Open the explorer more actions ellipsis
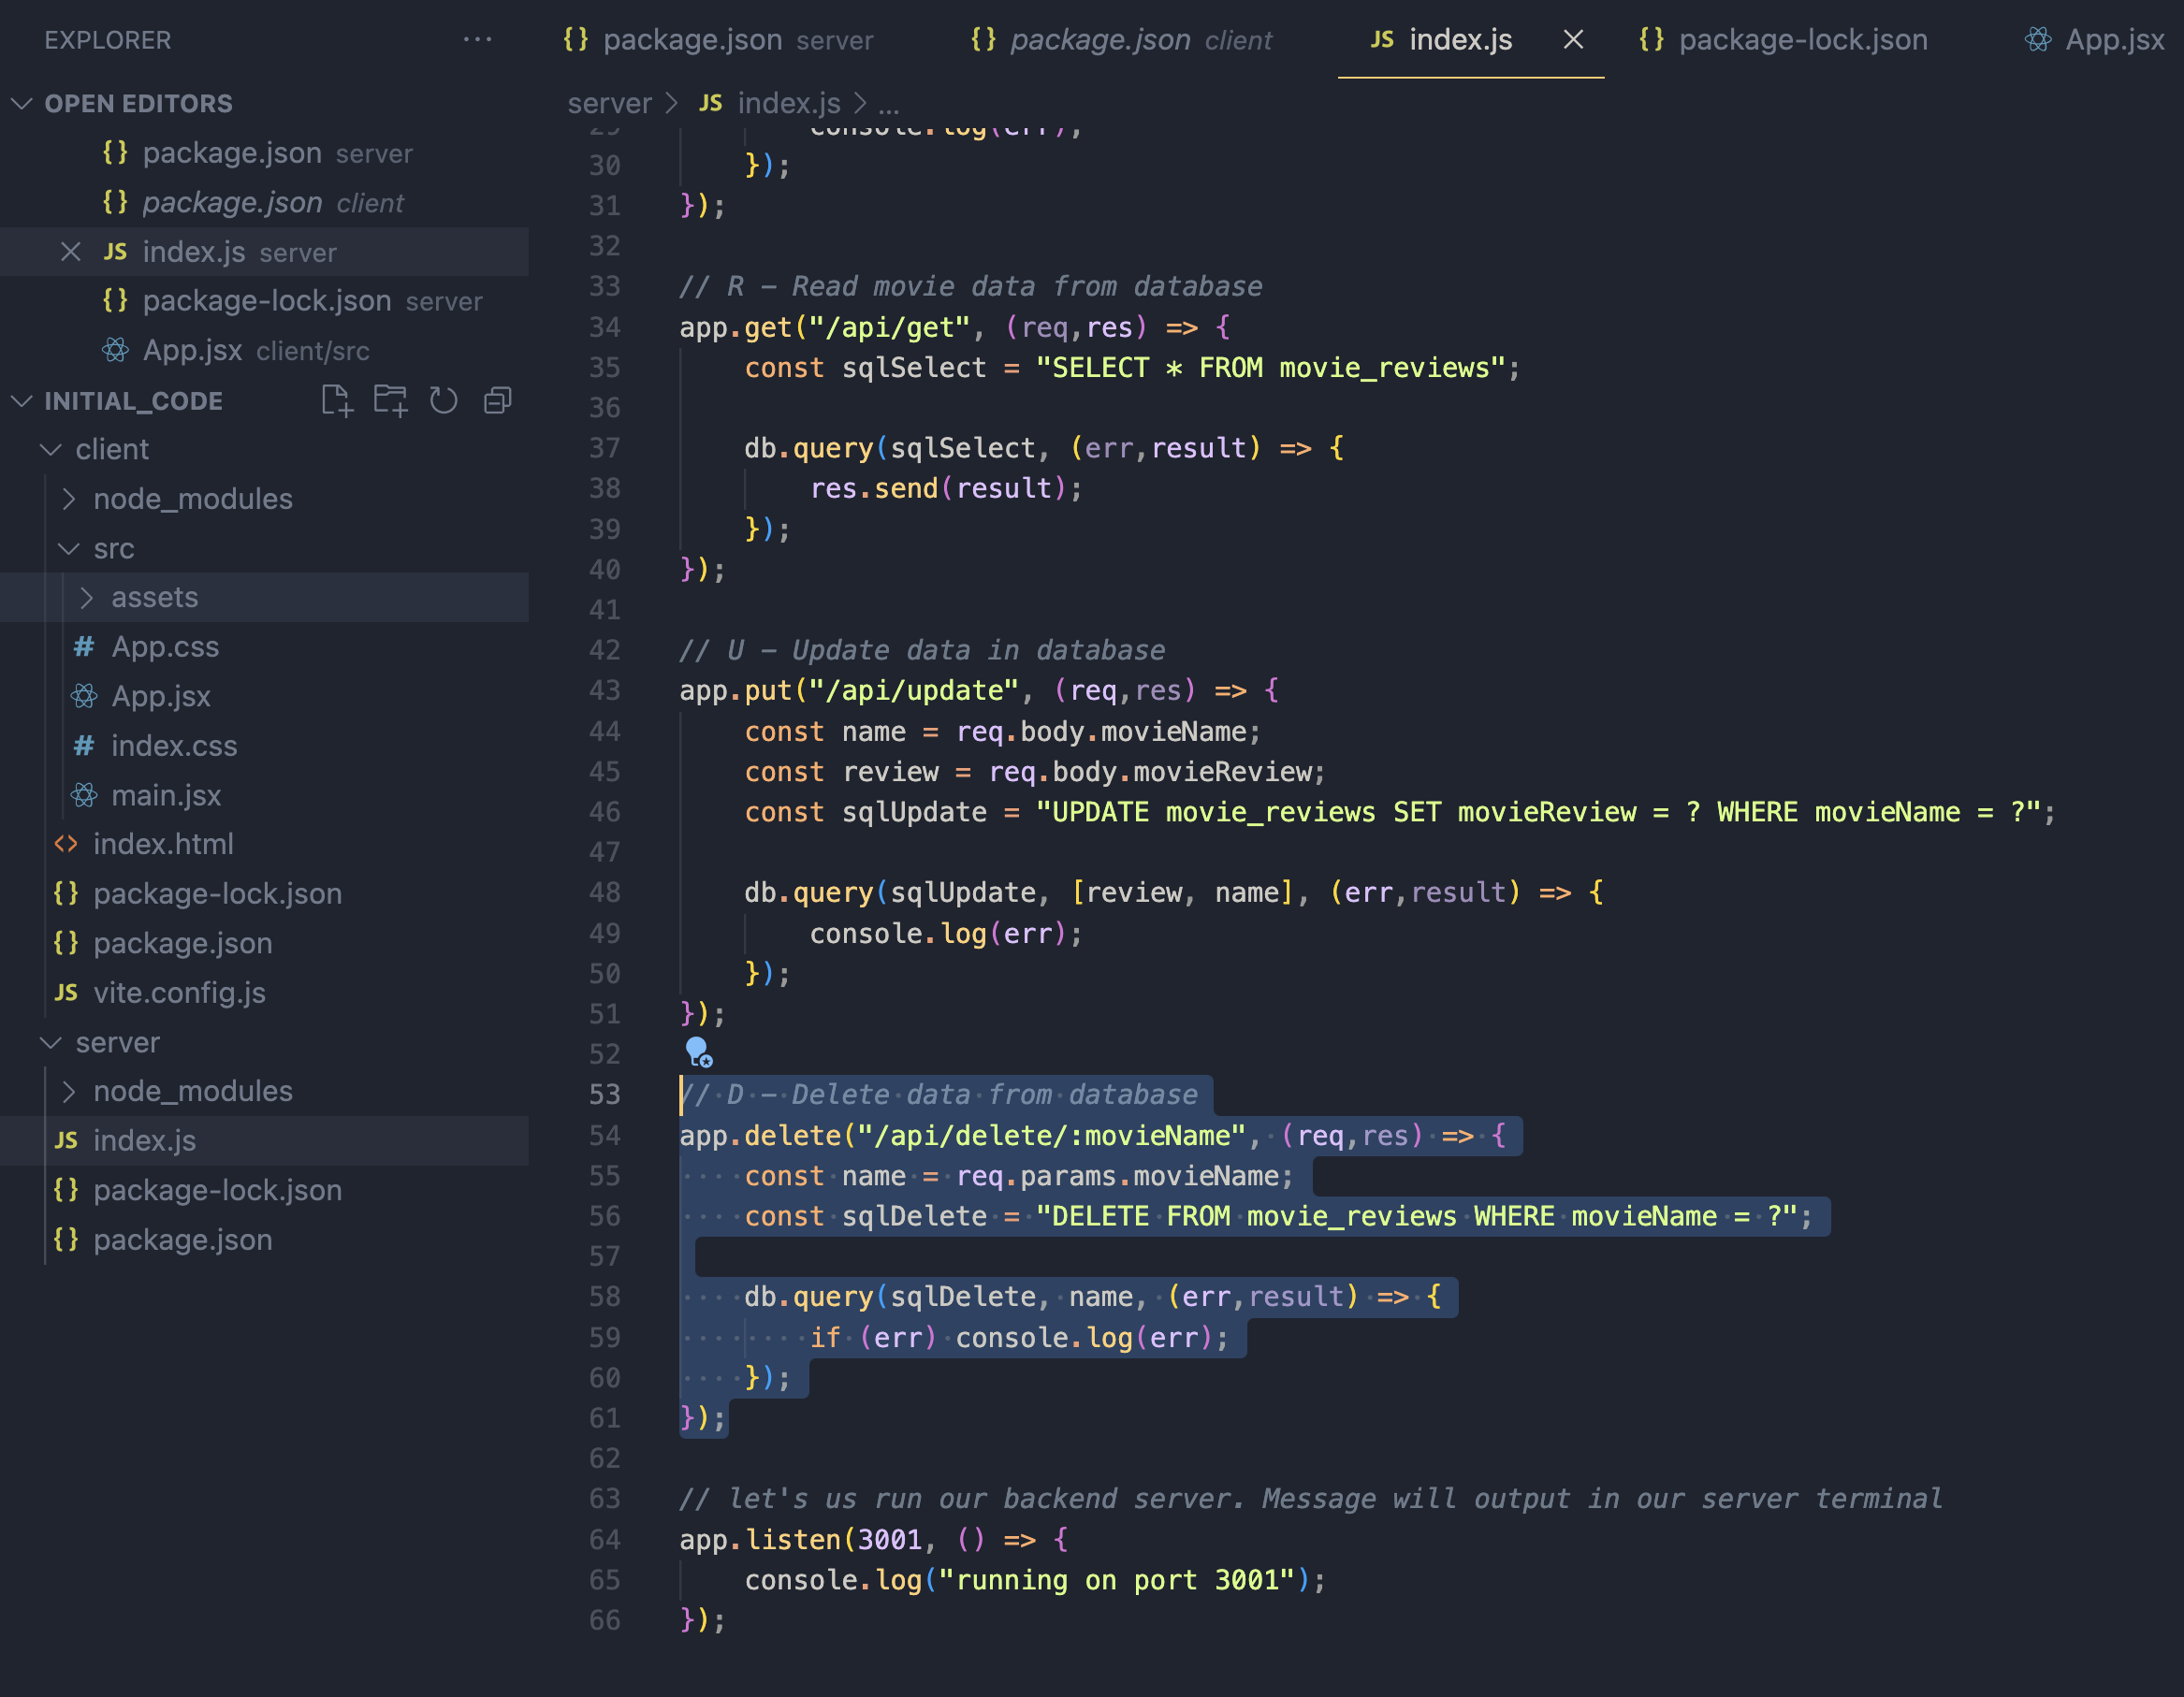Screen dimensions: 2184x1697 tap(478, 40)
